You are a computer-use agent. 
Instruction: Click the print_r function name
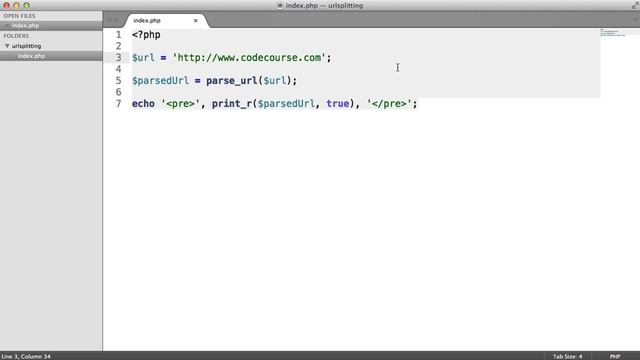pyautogui.click(x=231, y=104)
